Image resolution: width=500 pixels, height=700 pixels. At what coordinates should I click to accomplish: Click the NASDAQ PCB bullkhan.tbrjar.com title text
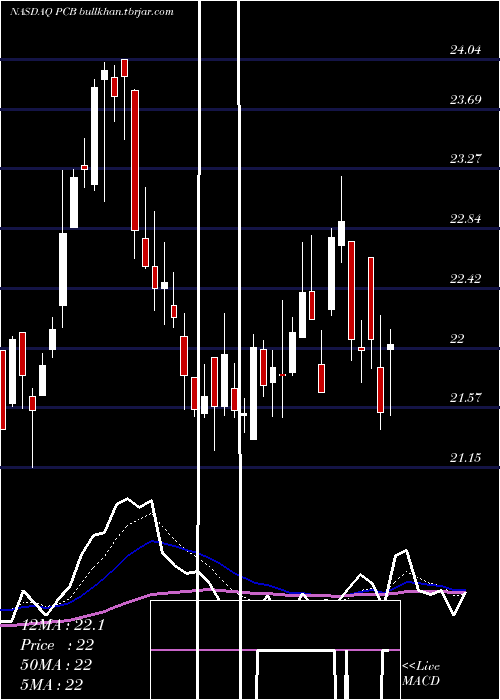pyautogui.click(x=92, y=12)
